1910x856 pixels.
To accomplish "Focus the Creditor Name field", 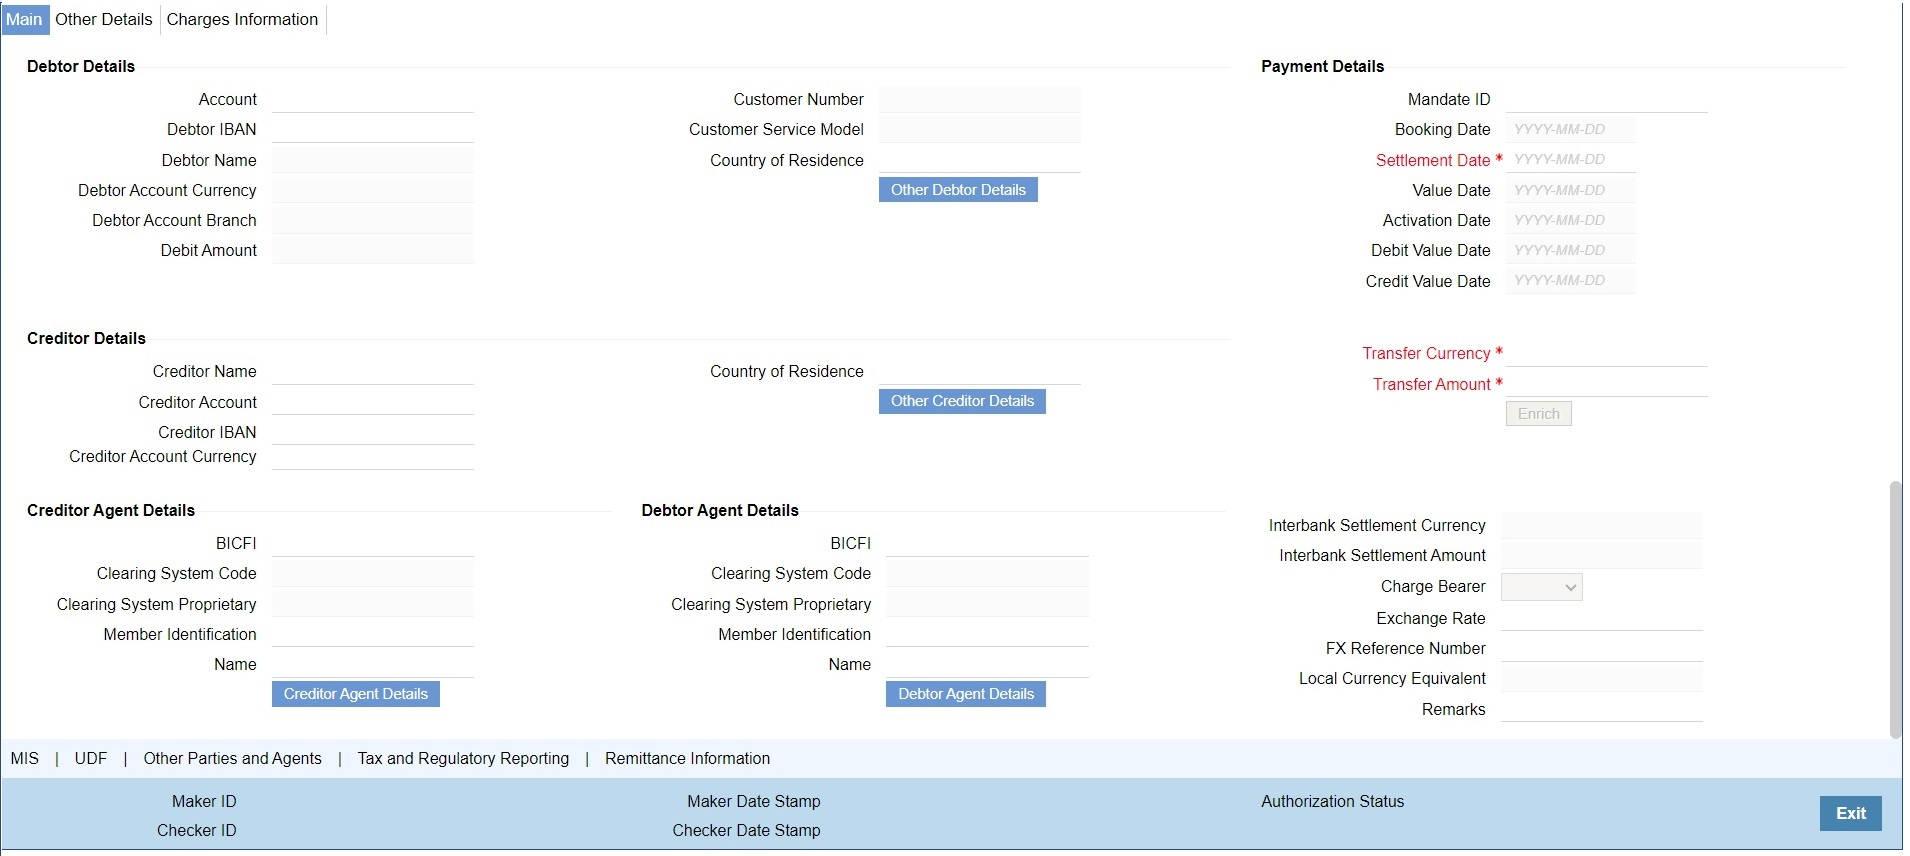I will (373, 371).
